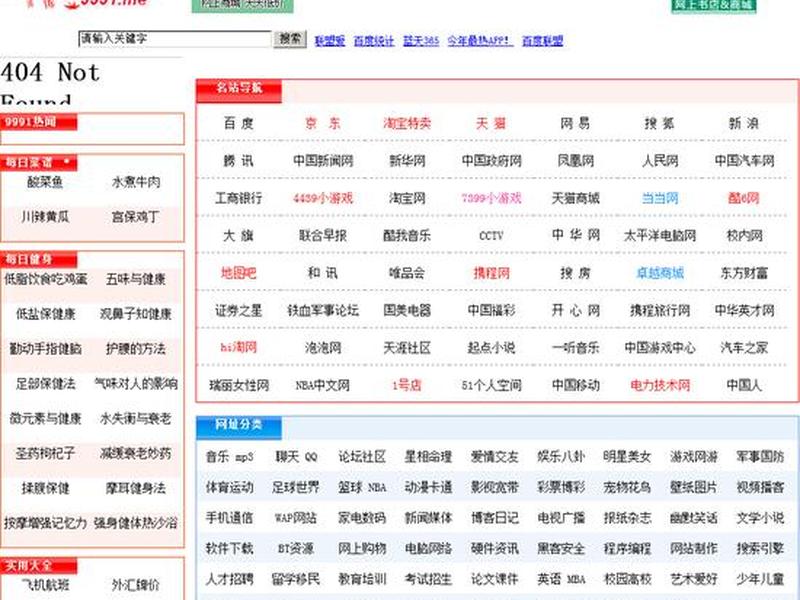
Task: Open the 中国新闻网 link
Action: pos(323,161)
